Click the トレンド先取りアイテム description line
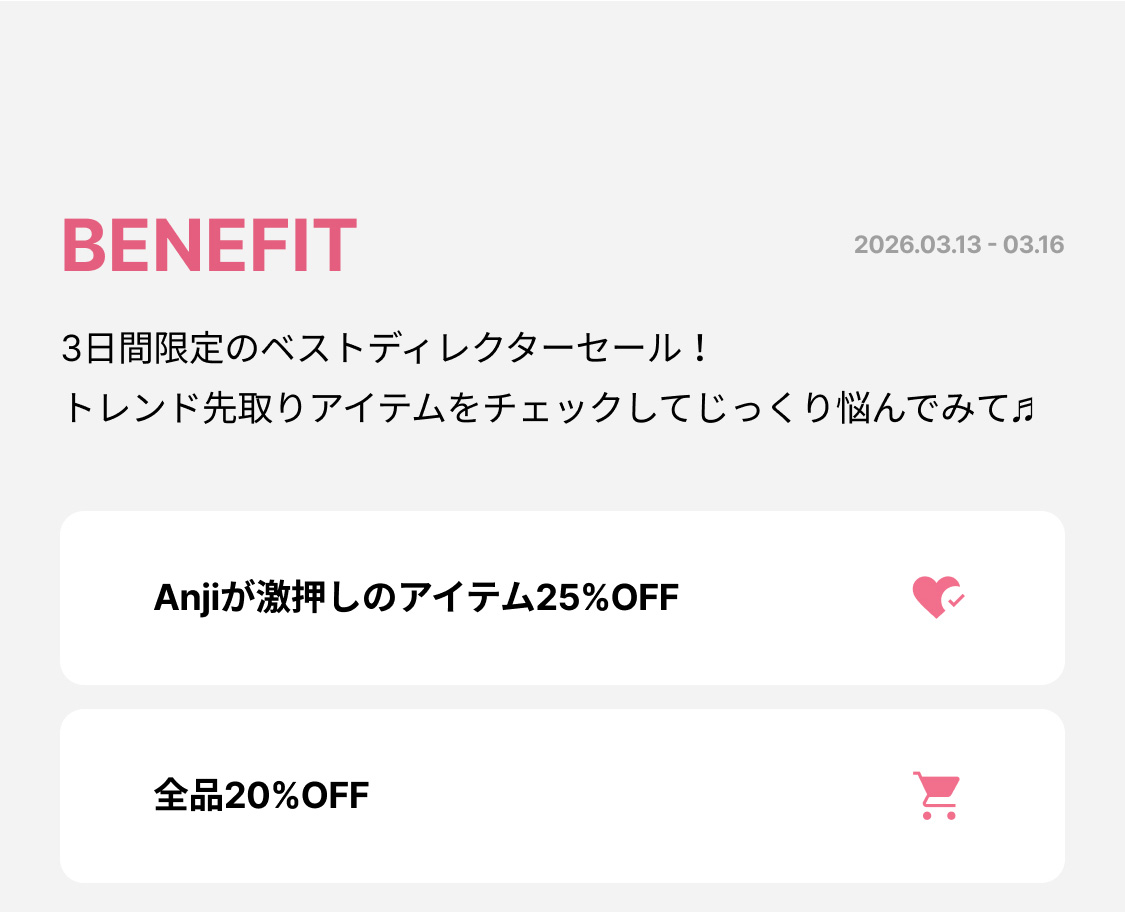 [x=546, y=408]
